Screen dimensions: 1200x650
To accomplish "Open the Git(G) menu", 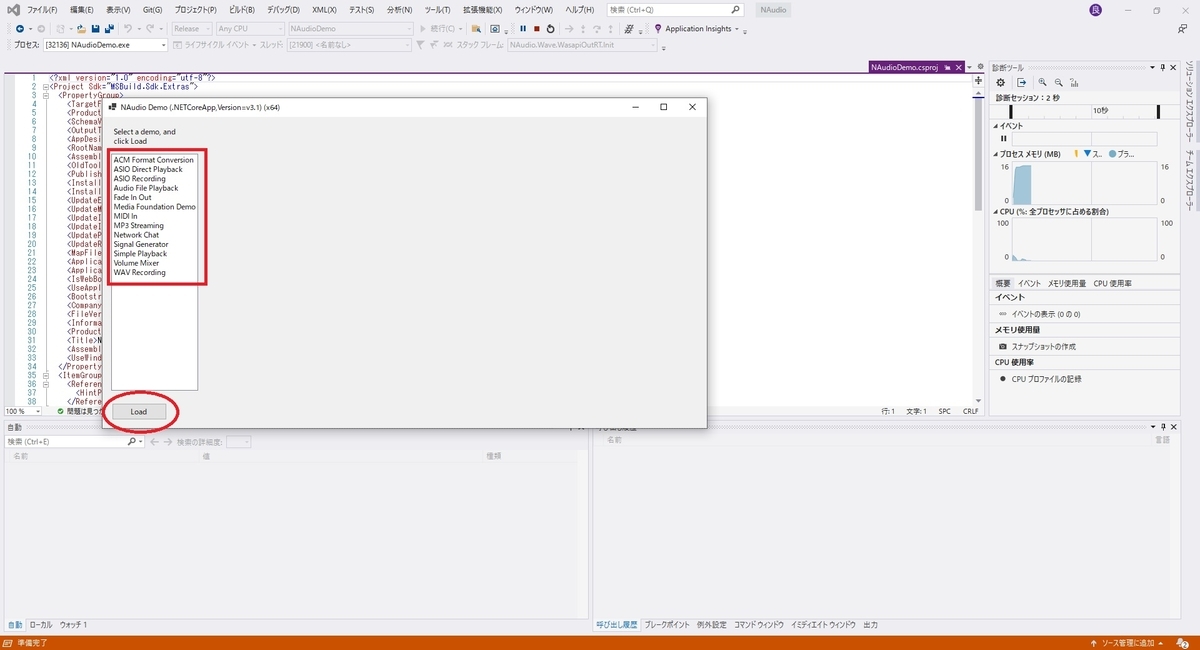I will pos(152,9).
